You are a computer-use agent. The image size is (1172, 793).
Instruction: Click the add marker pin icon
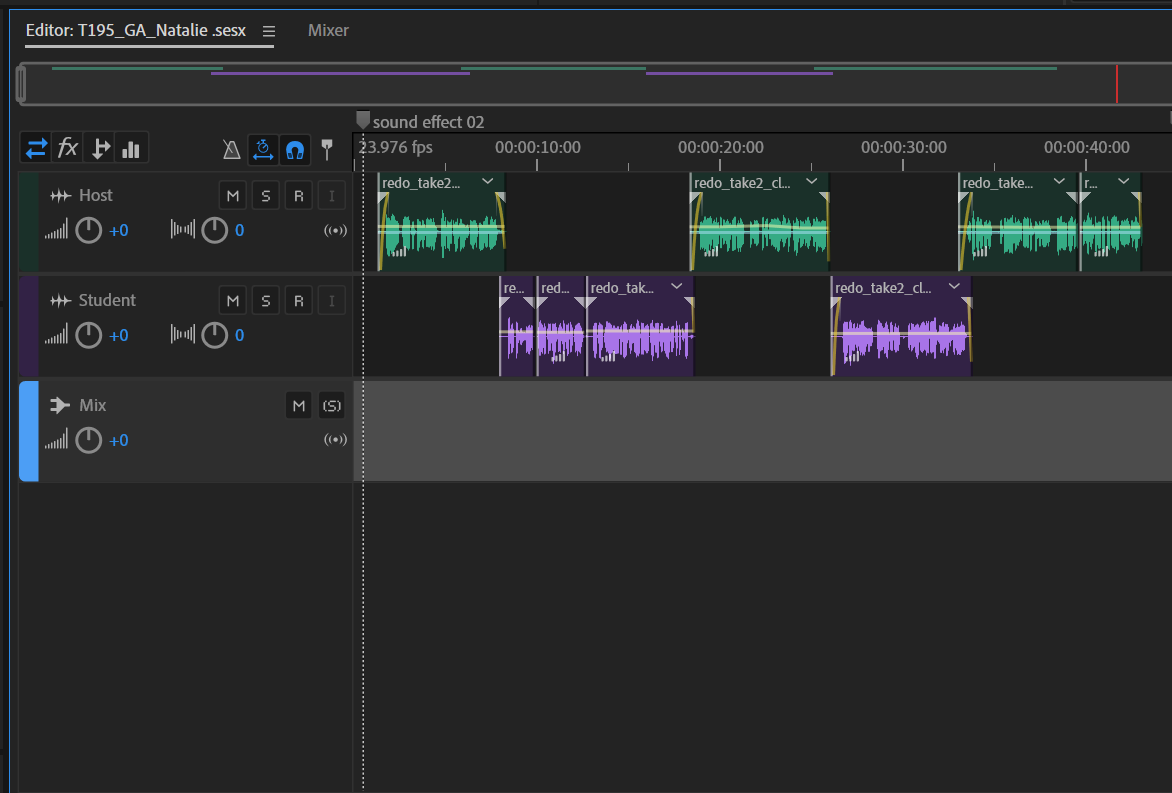pos(326,150)
